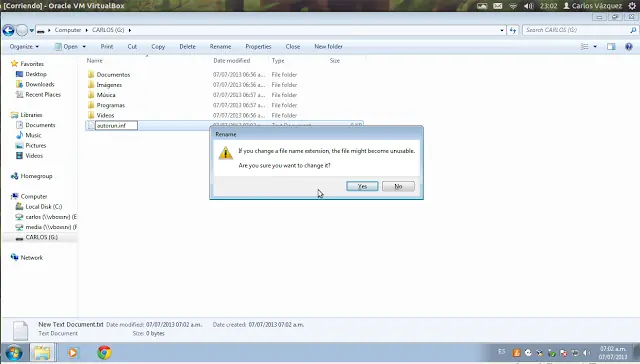Select Network in the navigation pane
The image size is (640, 364).
click(31, 258)
